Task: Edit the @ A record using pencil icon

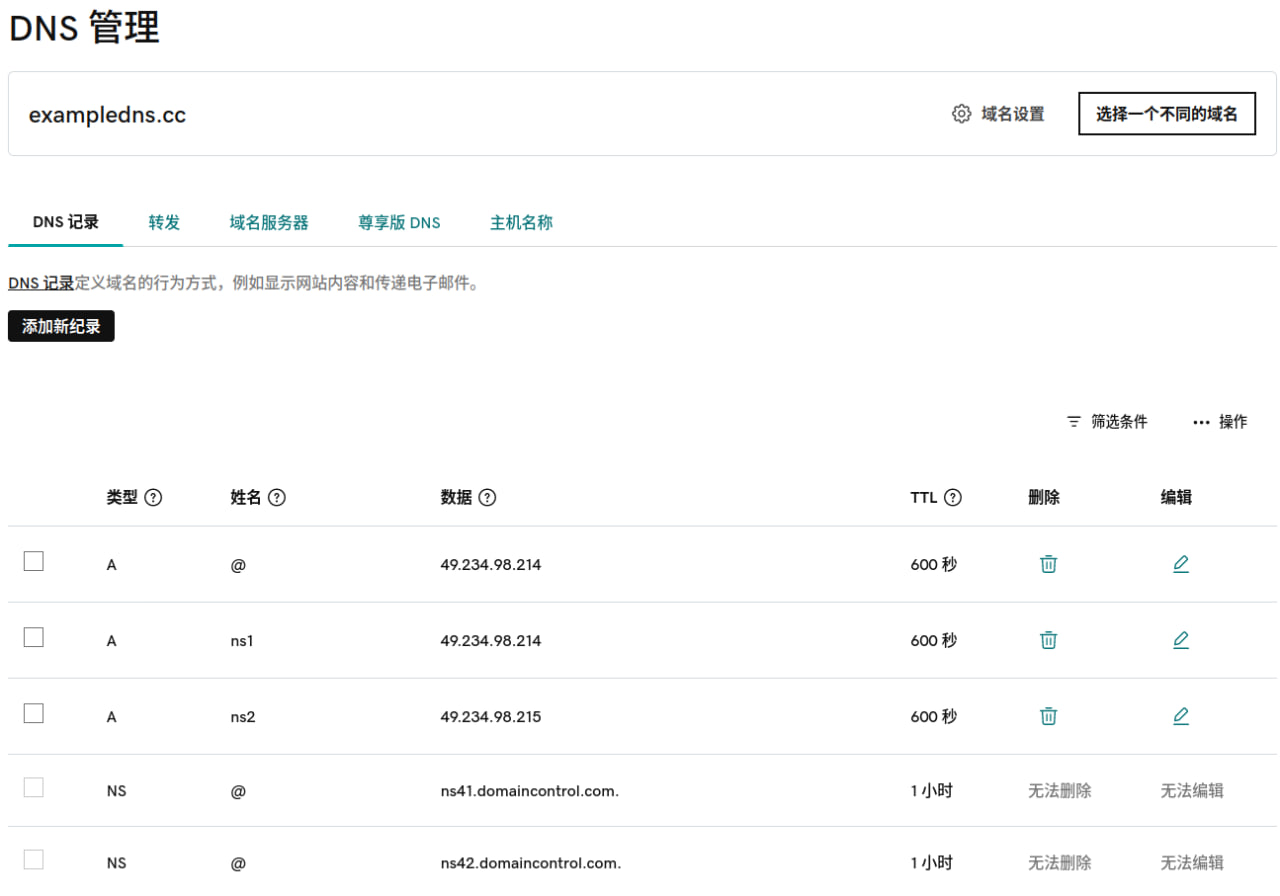Action: (x=1181, y=563)
